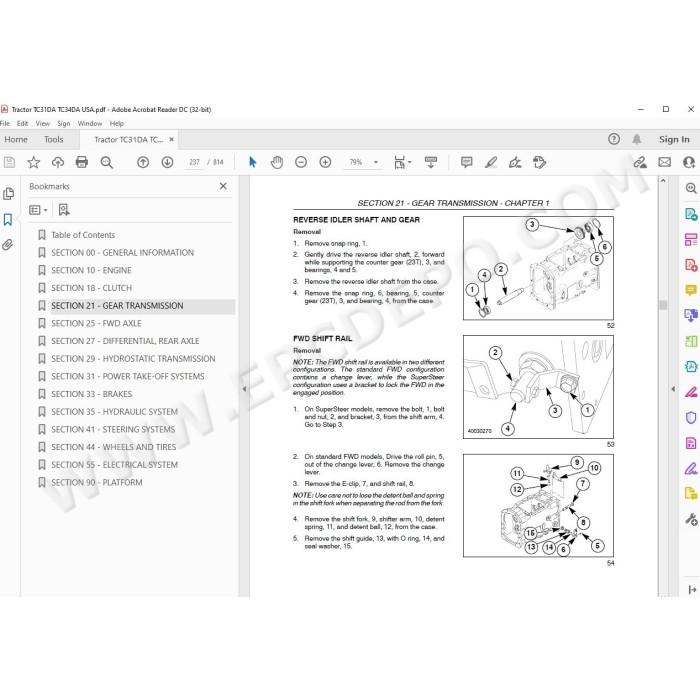Jump to SECTION 55 - ELECTRICAL SYSTEM
The height and width of the screenshot is (700, 700).
[114, 465]
